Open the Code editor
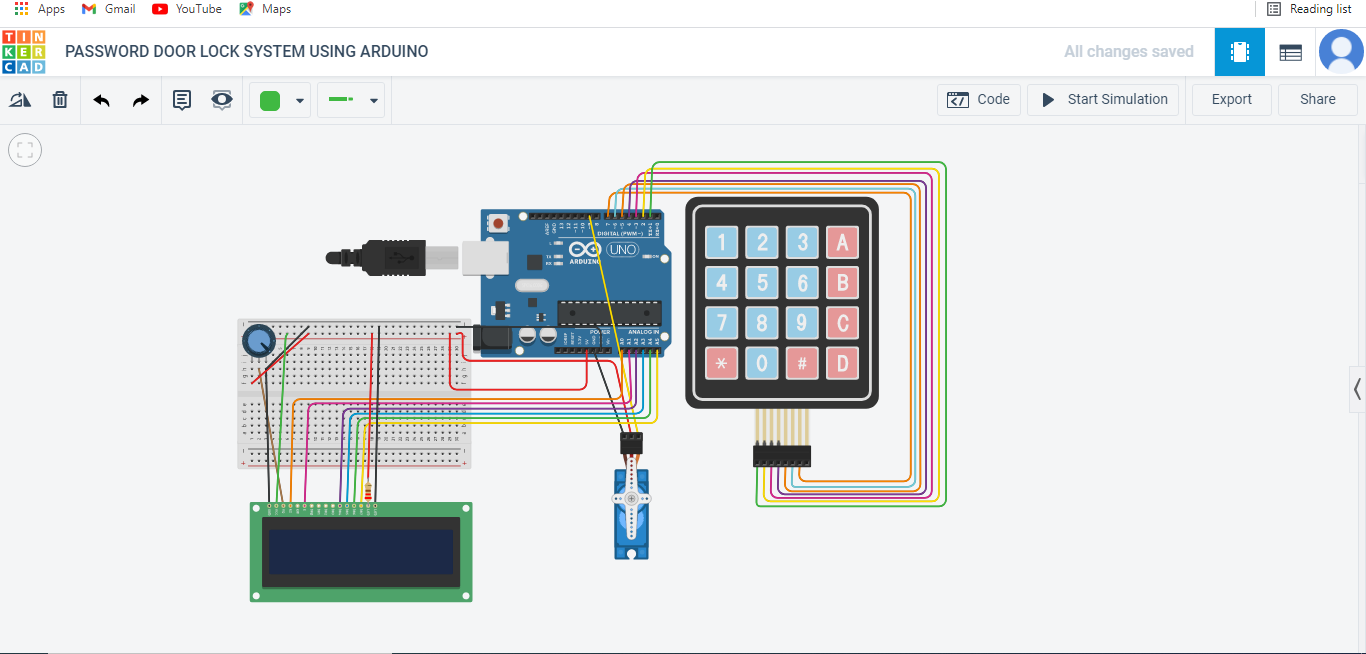The width and height of the screenshot is (1366, 654). point(979,99)
